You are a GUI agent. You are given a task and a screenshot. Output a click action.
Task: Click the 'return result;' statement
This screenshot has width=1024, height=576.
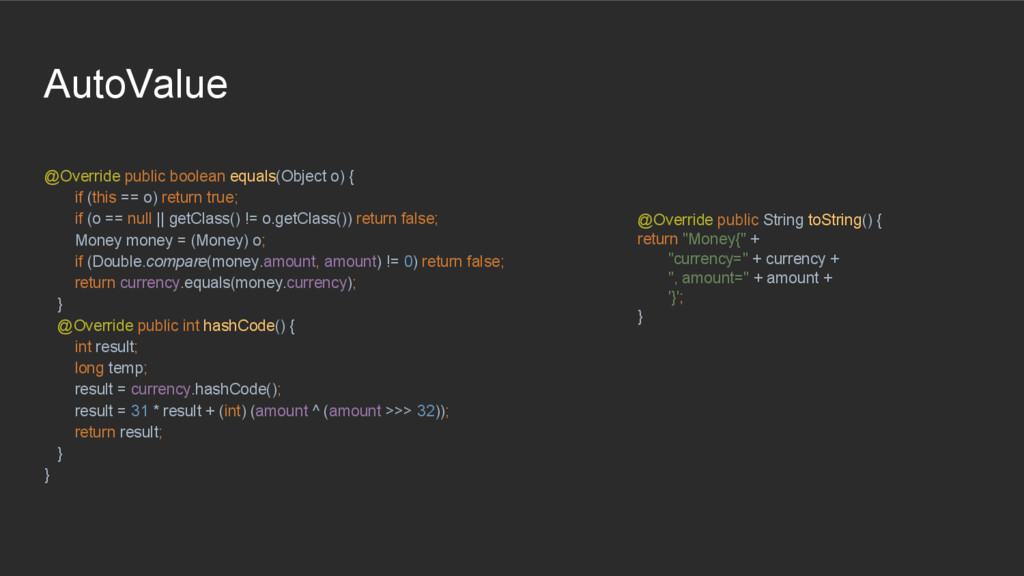(118, 432)
